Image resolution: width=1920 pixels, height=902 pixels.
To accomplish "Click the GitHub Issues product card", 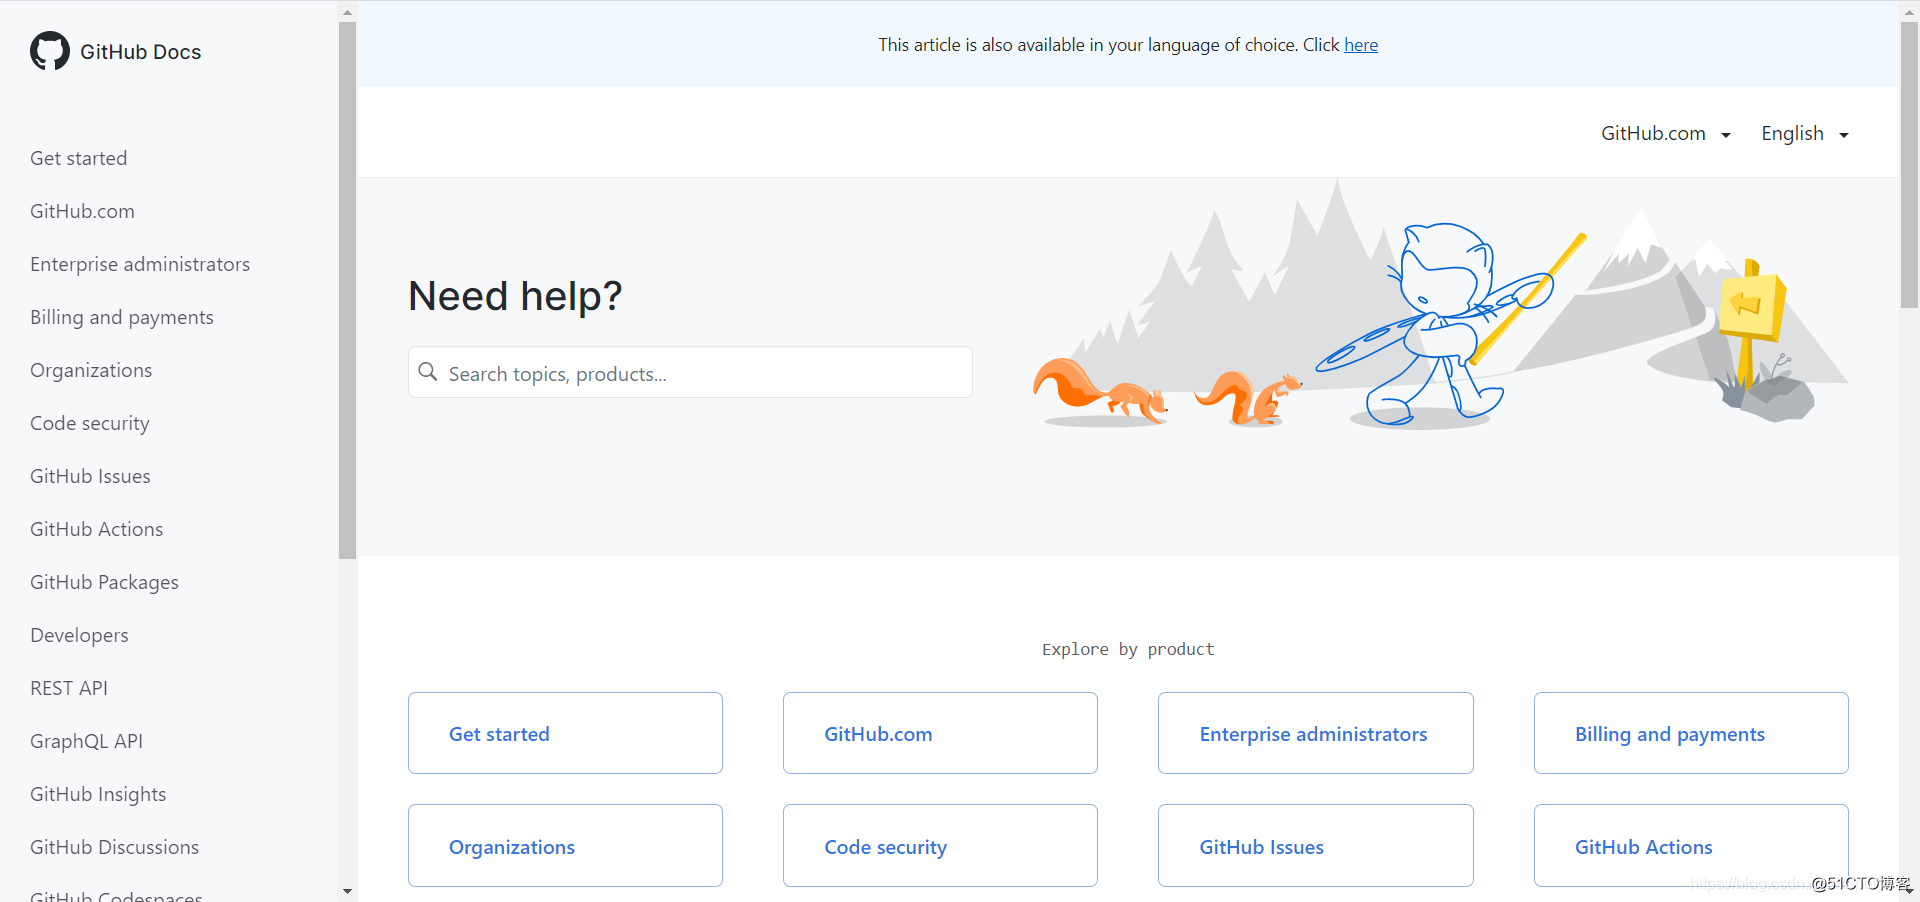I will (x=1316, y=845).
